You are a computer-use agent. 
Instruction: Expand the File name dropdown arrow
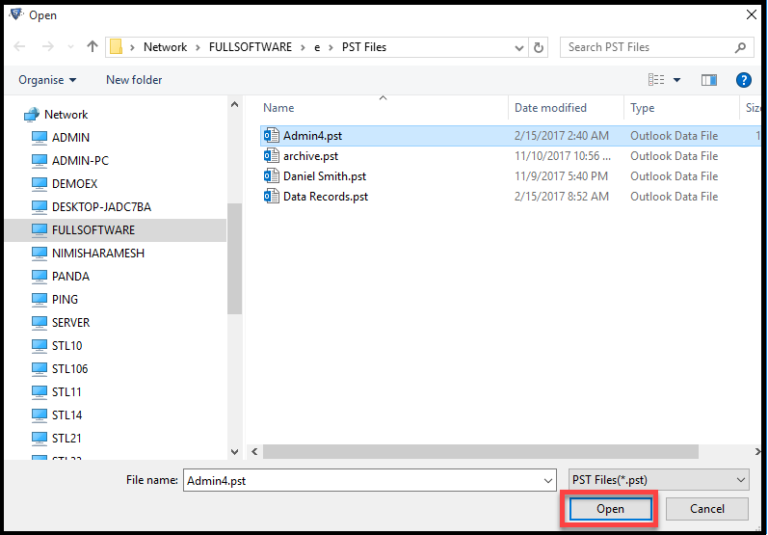pos(548,481)
